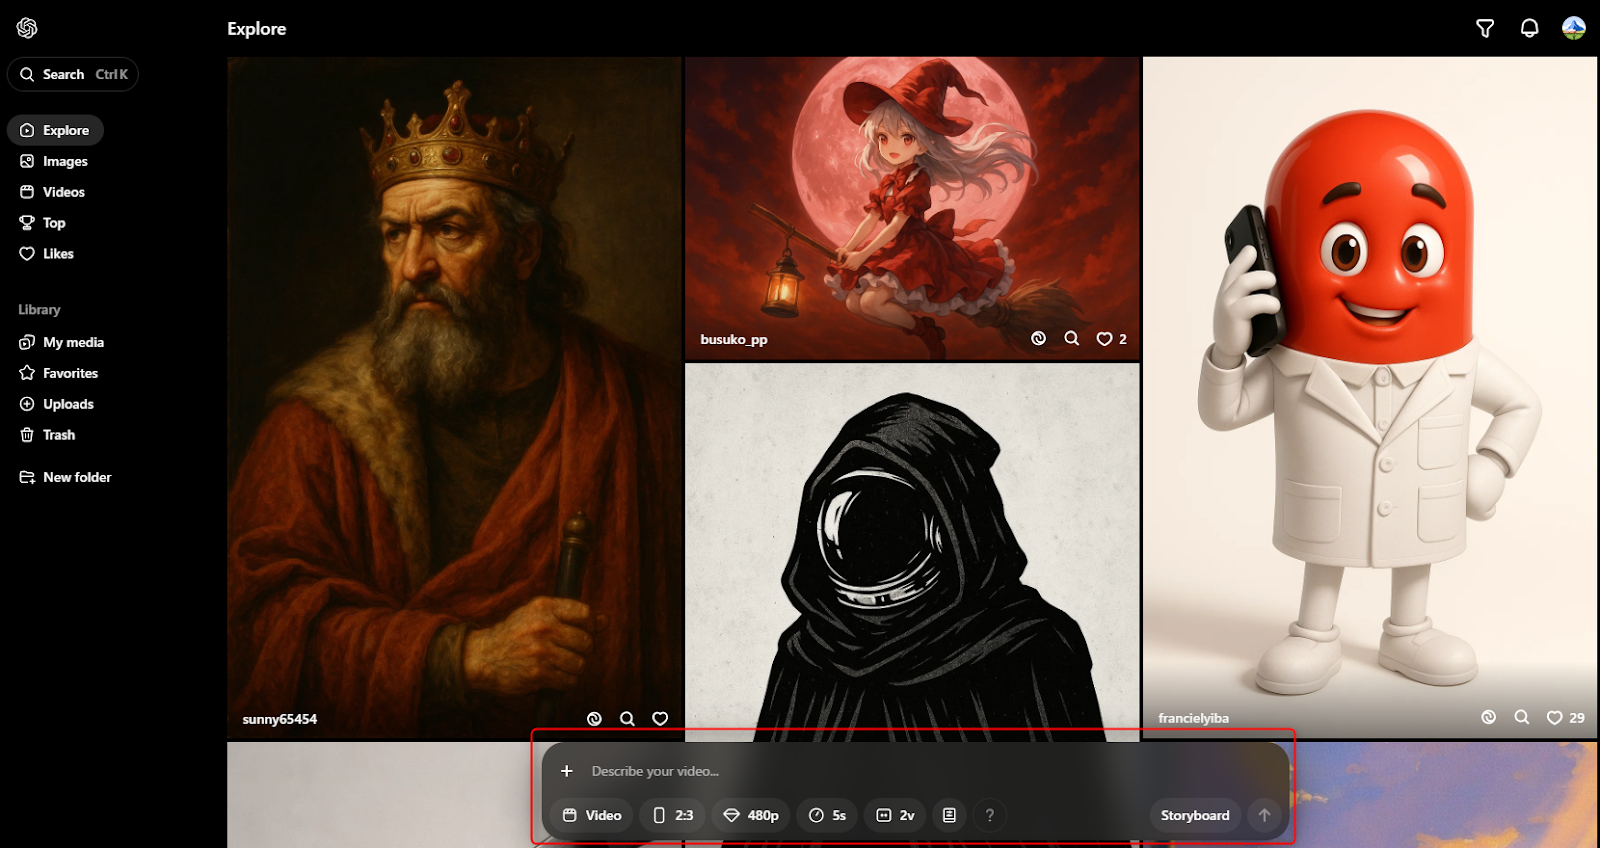Image resolution: width=1600 pixels, height=848 pixels.
Task: Click the Sora logo at top left
Action: 27,28
